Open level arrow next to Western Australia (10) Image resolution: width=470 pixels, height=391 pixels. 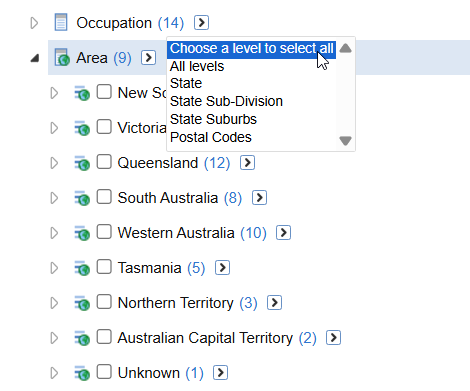pyautogui.click(x=283, y=233)
